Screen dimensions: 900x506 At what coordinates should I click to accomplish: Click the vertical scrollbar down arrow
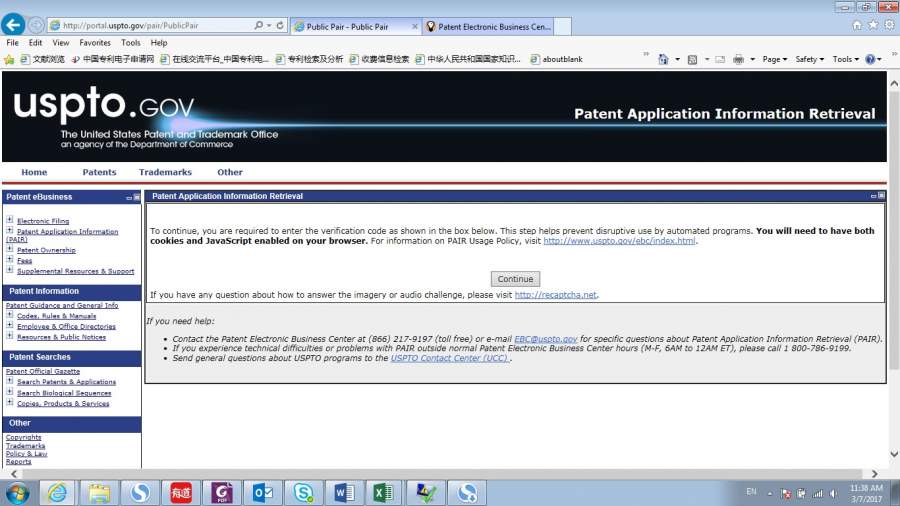click(894, 454)
